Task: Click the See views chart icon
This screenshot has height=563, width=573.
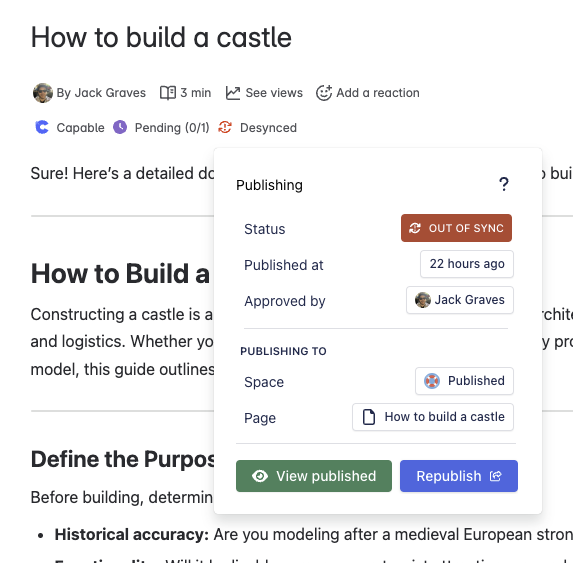Action: [233, 93]
